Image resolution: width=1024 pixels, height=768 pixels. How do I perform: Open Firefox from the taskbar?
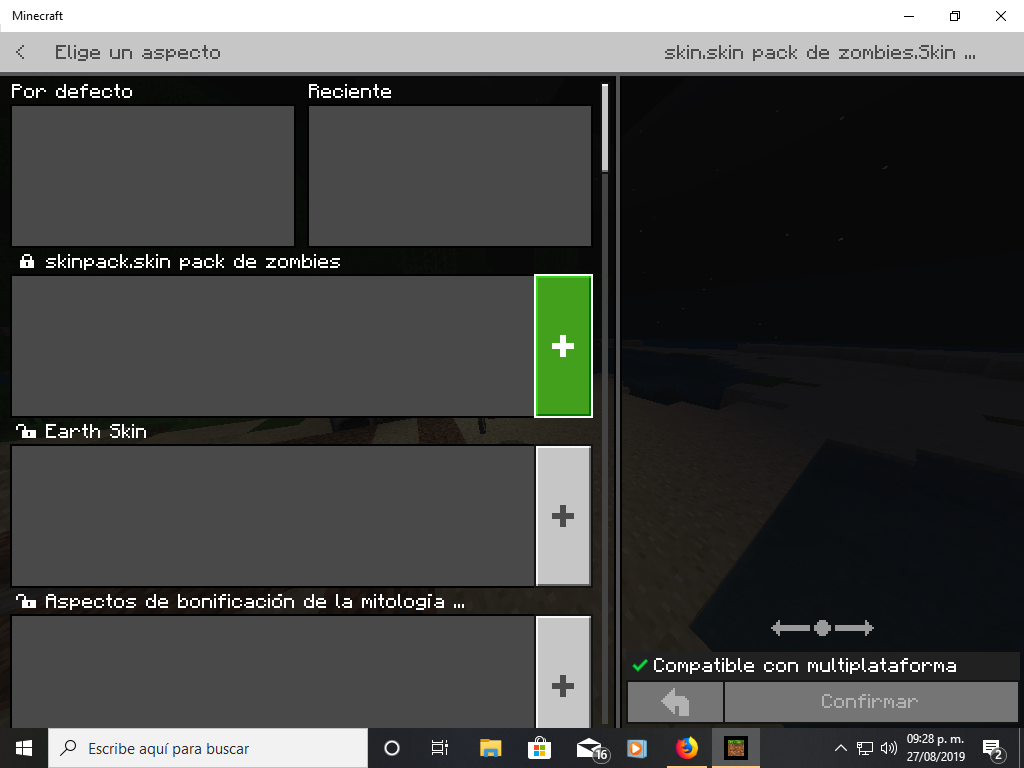686,748
